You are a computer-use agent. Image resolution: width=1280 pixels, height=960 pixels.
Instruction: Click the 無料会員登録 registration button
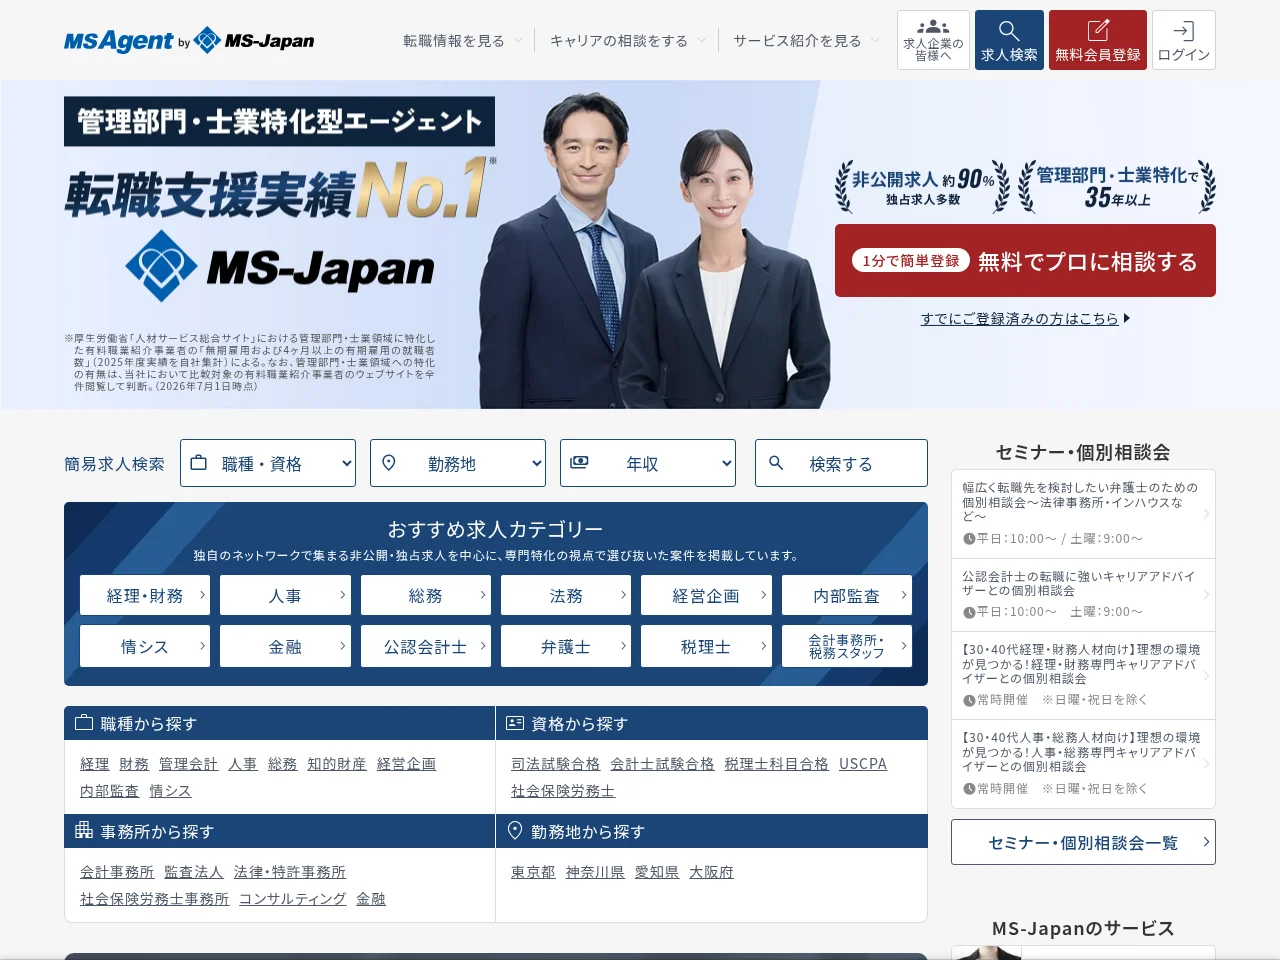pos(1098,40)
